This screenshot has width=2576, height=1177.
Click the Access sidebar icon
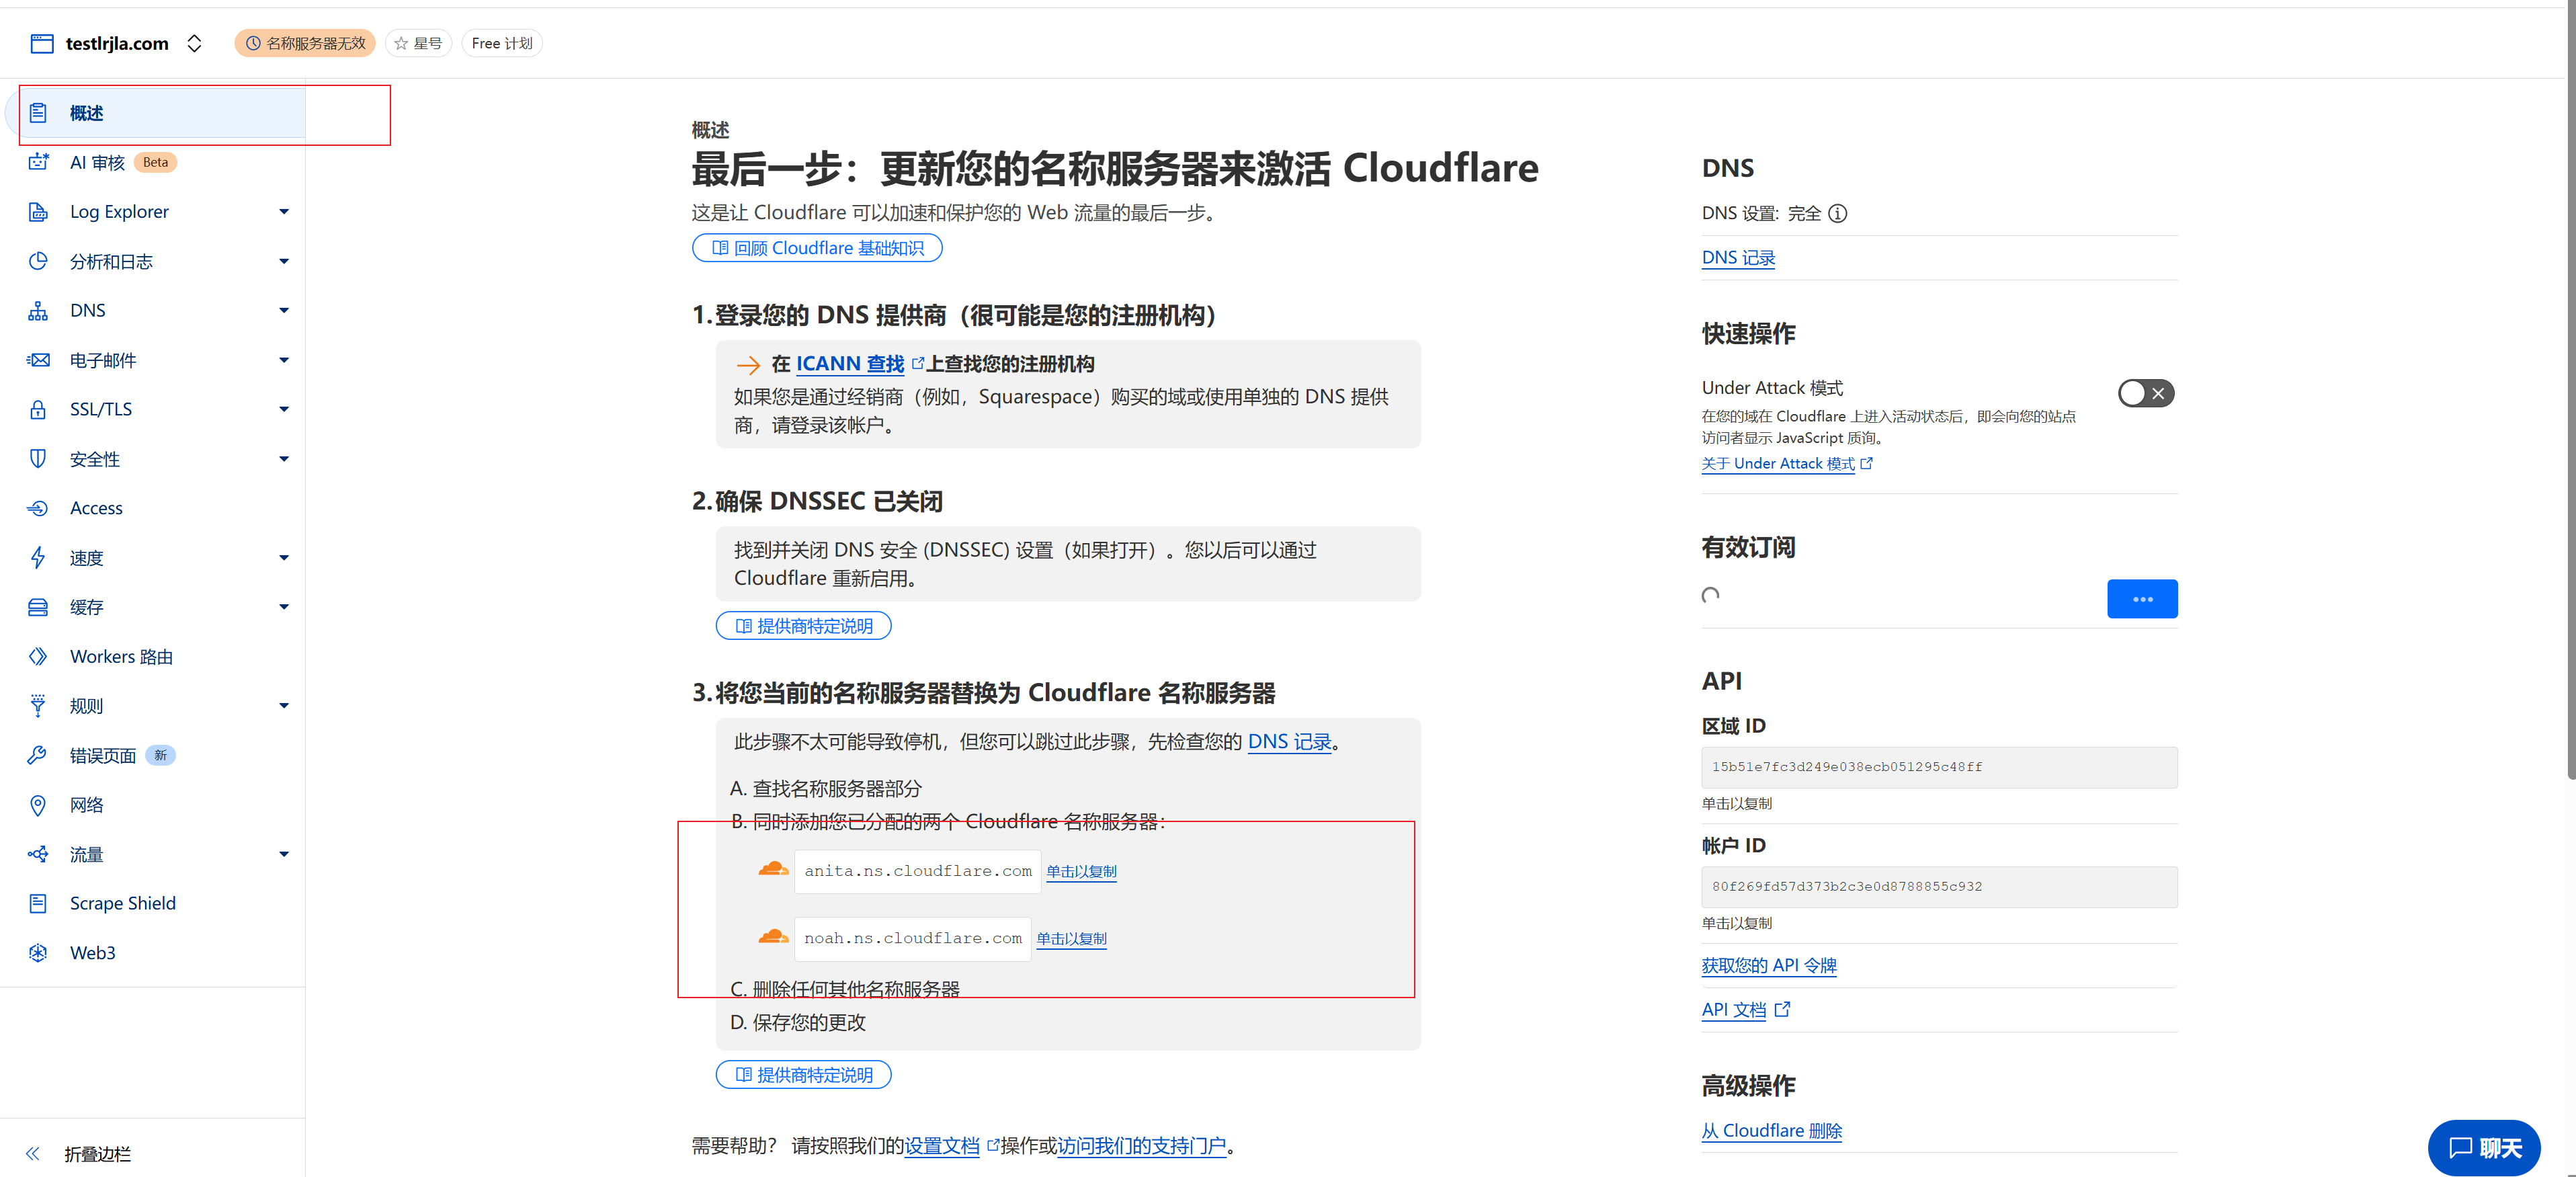[x=38, y=508]
